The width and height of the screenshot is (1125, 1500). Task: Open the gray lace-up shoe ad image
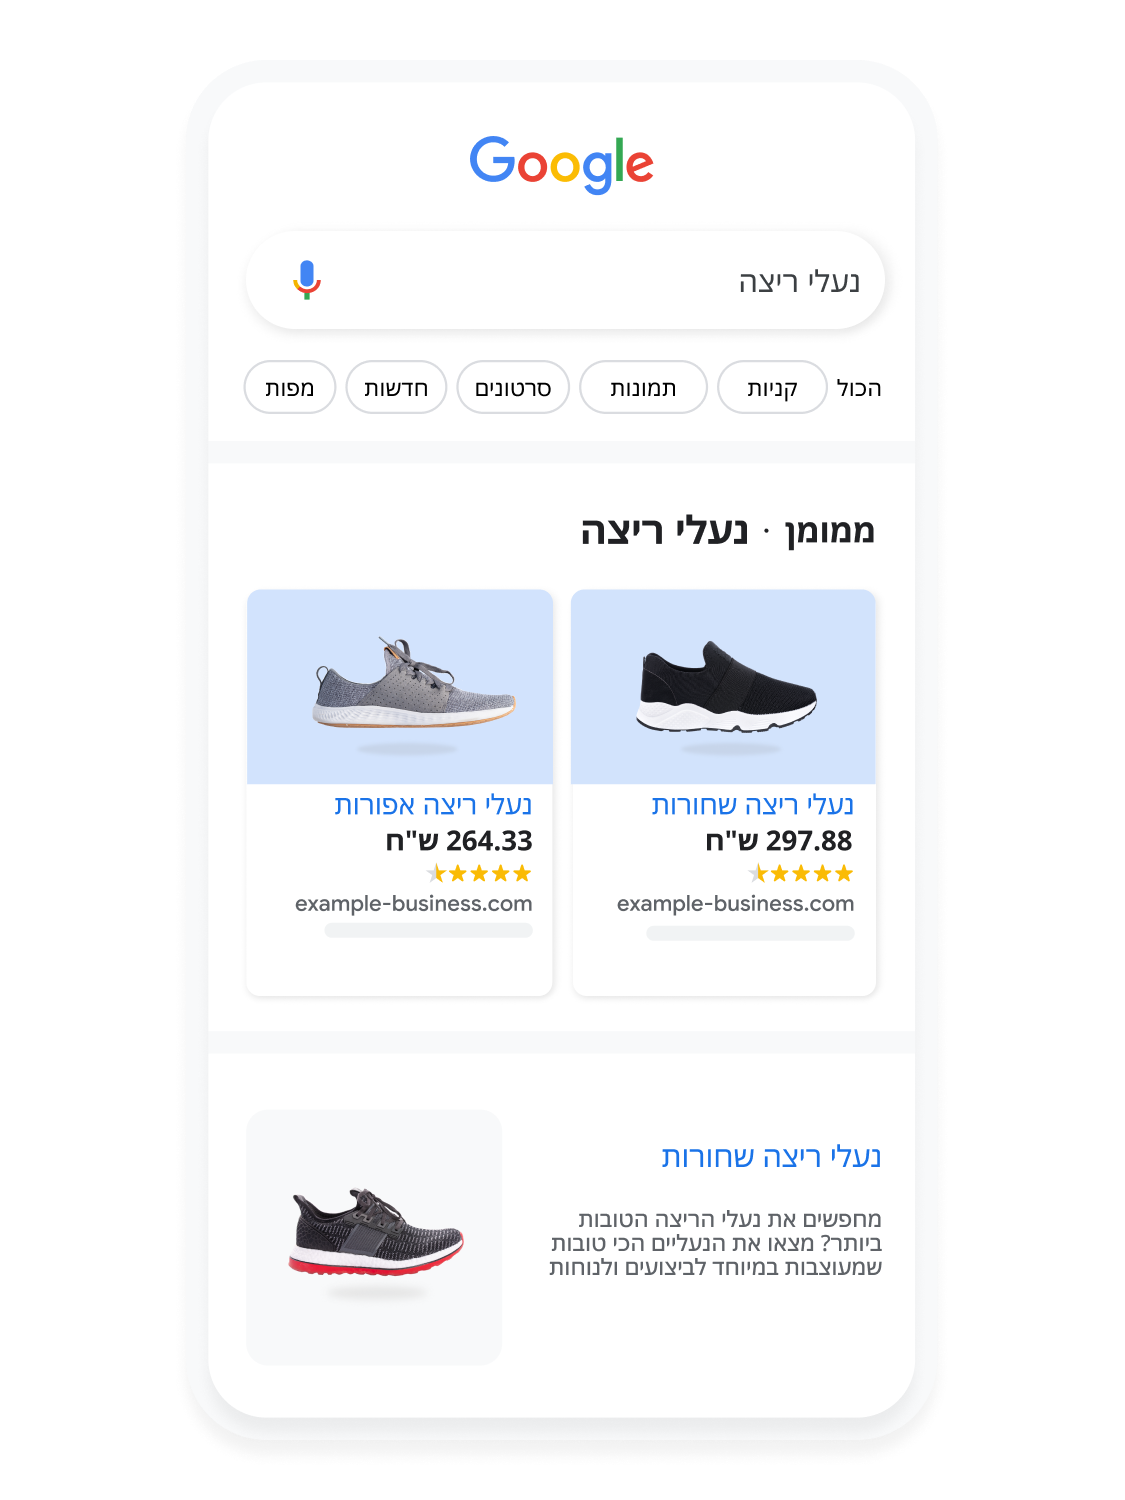[x=400, y=687]
